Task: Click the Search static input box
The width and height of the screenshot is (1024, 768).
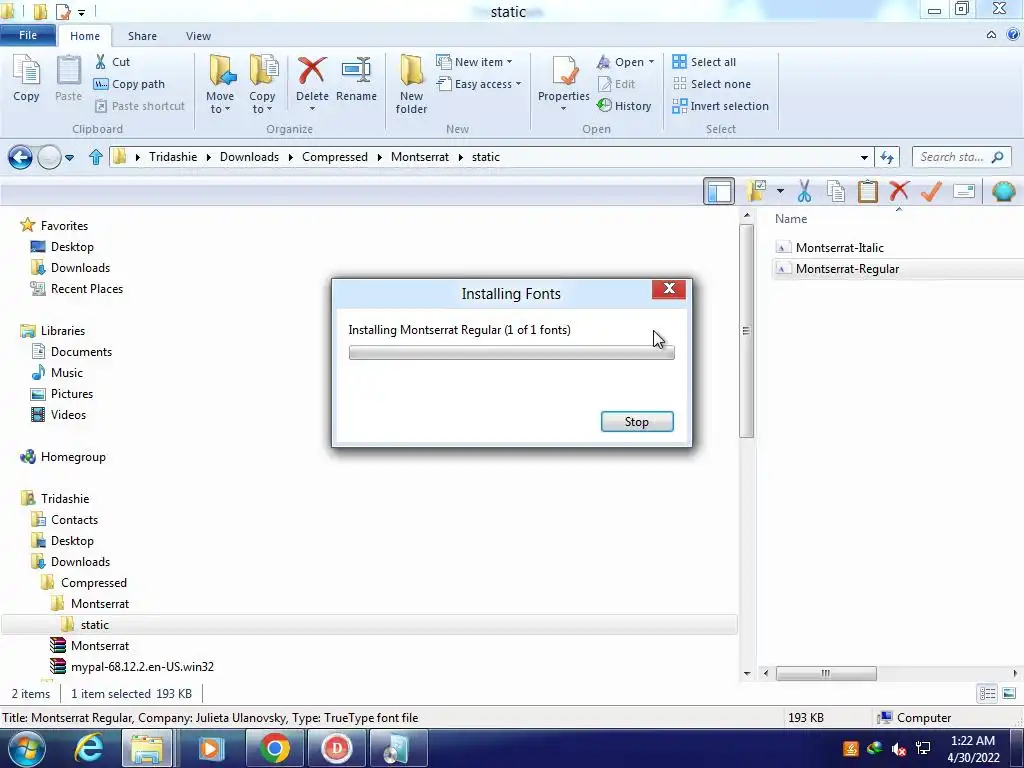Action: [x=961, y=157]
